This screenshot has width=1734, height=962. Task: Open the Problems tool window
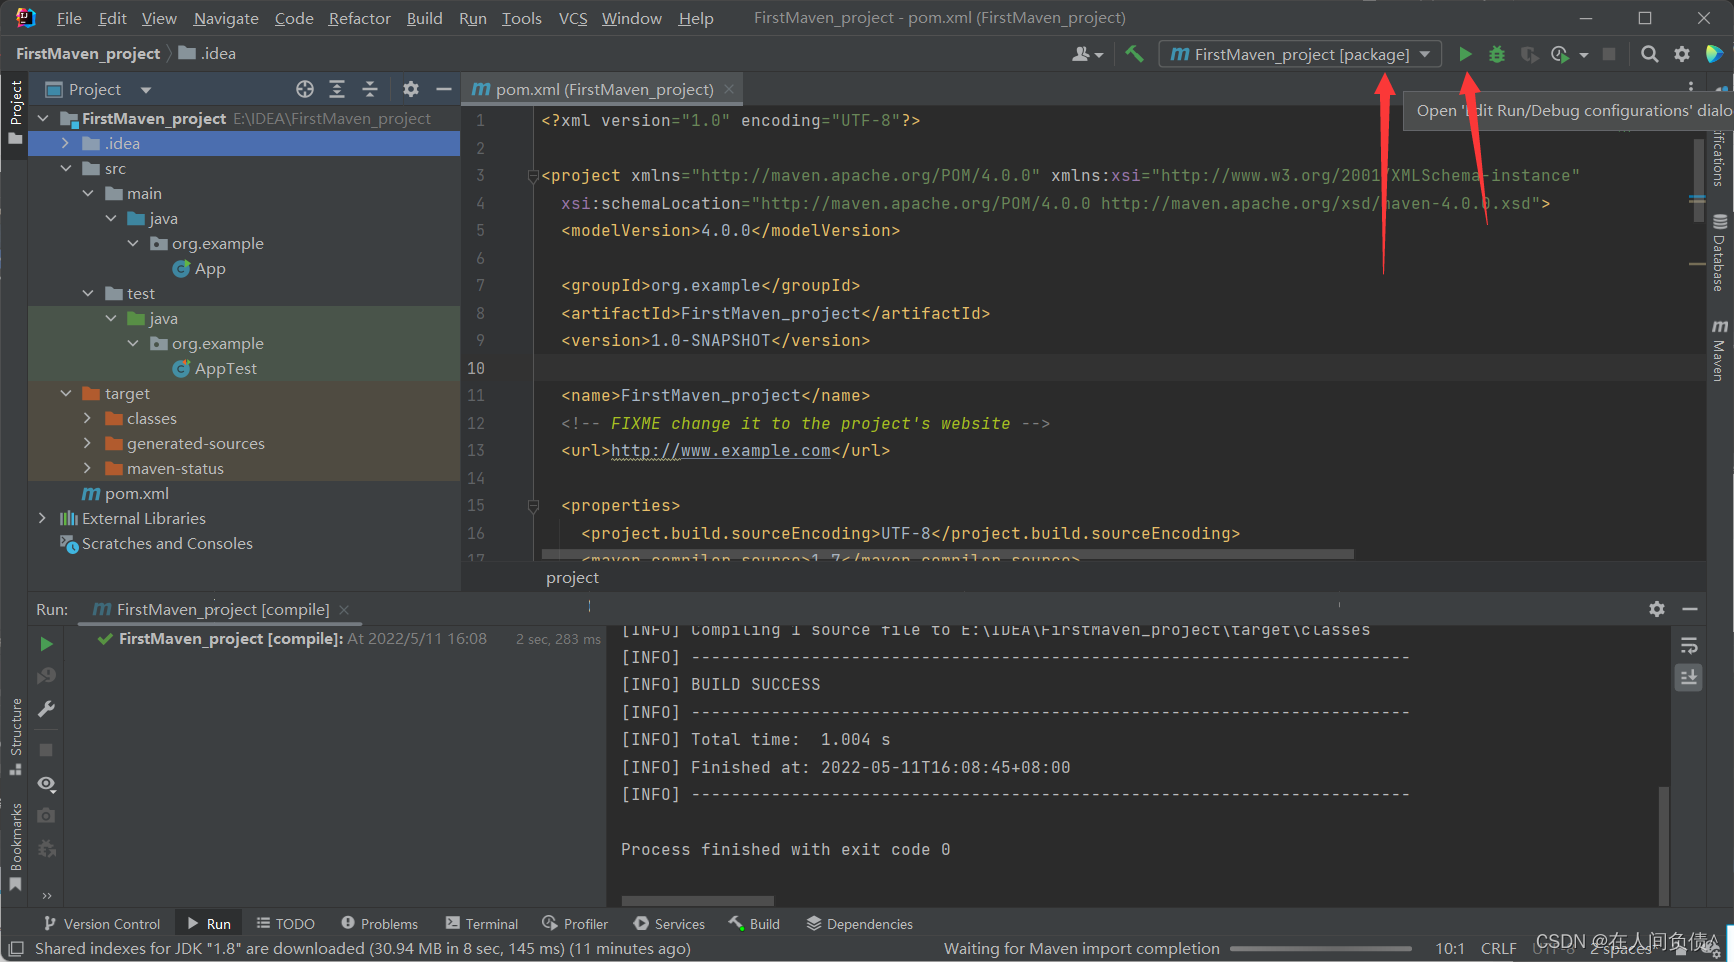pos(379,924)
